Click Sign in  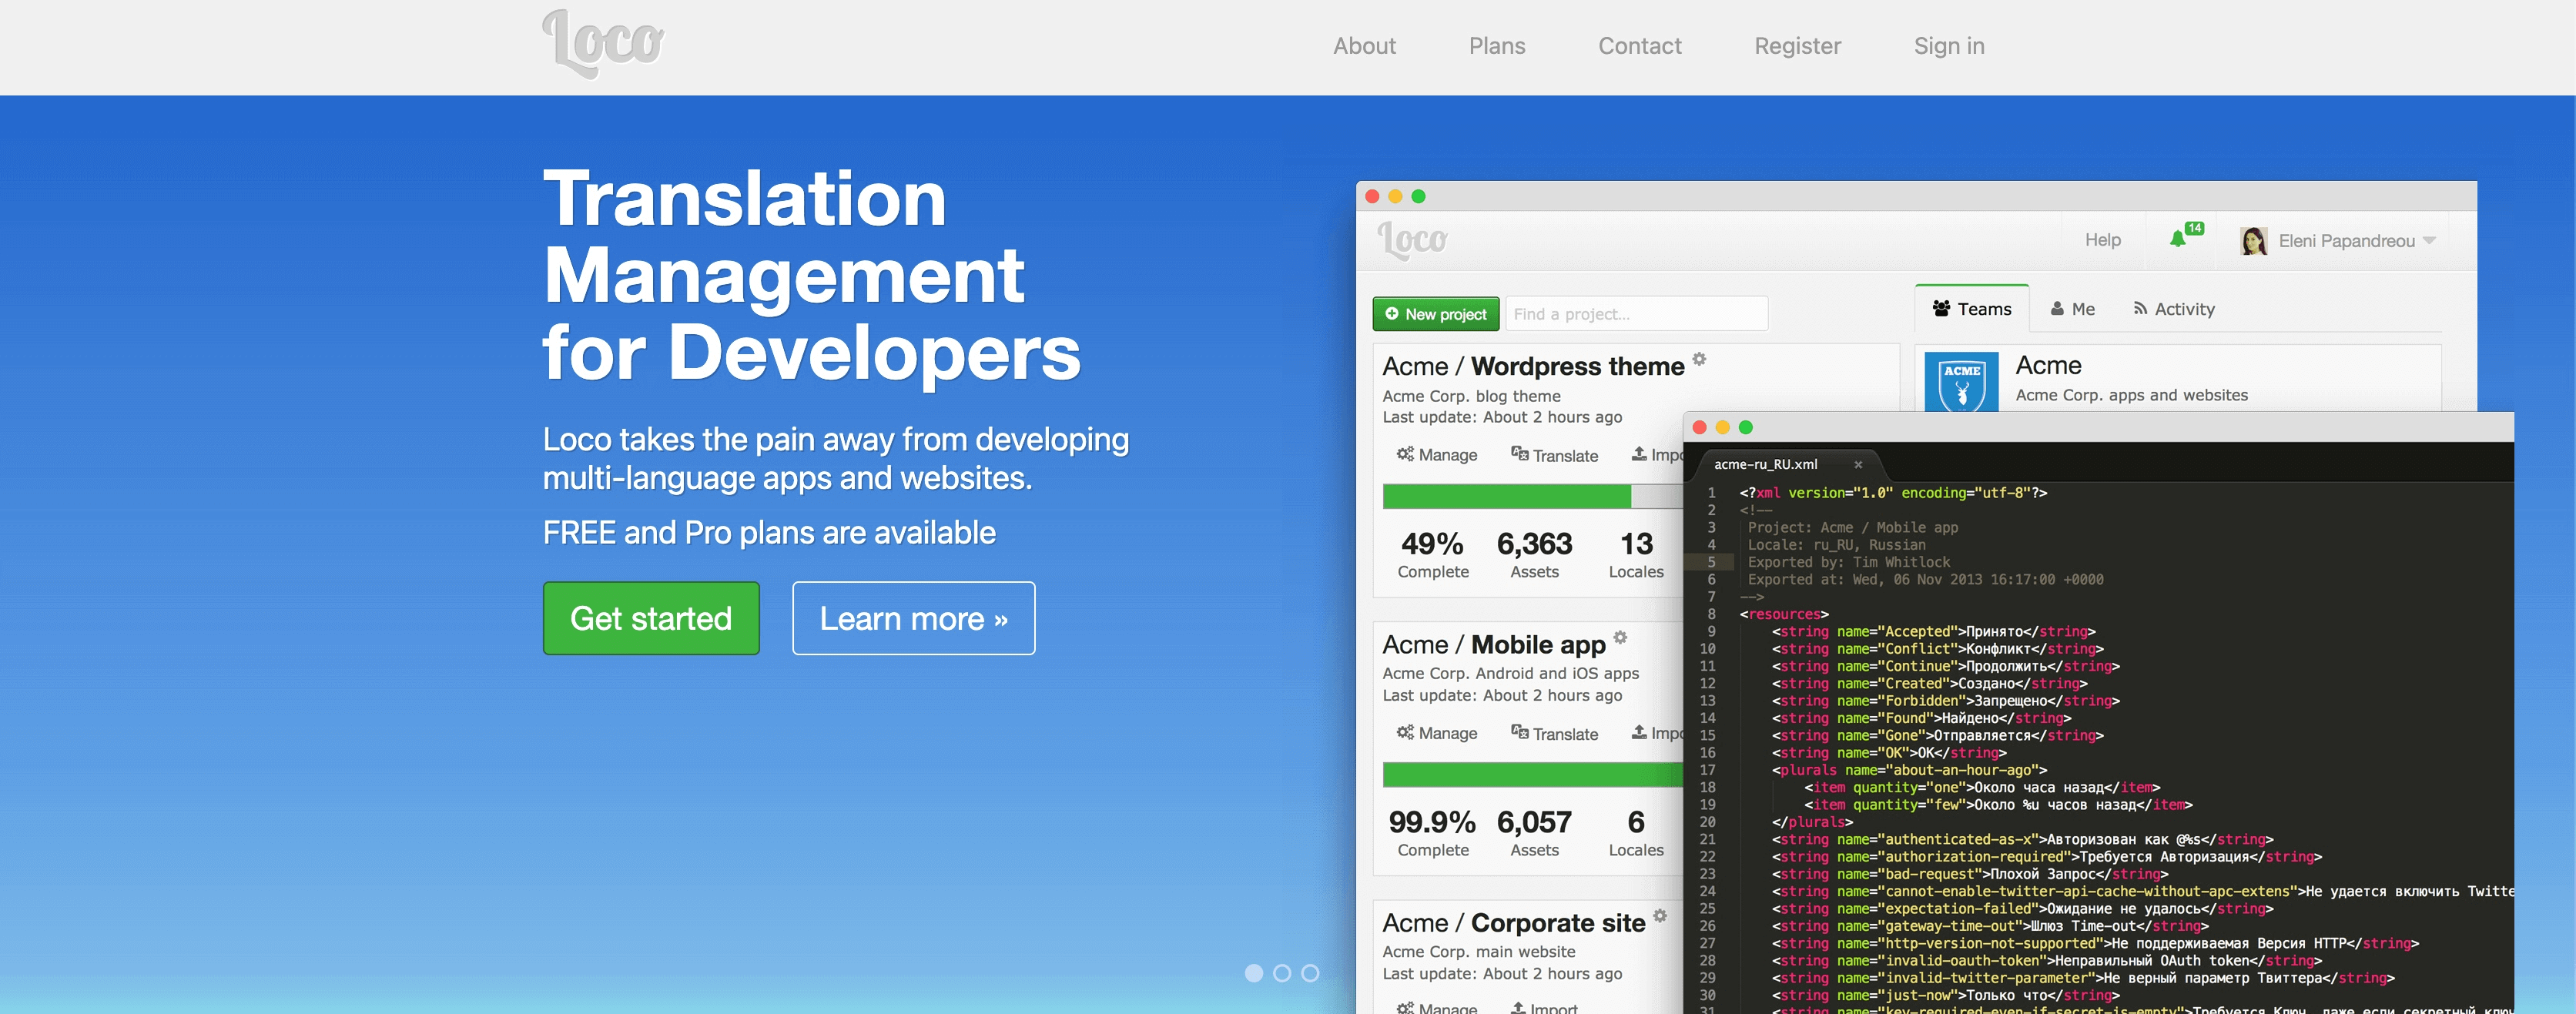1949,46
